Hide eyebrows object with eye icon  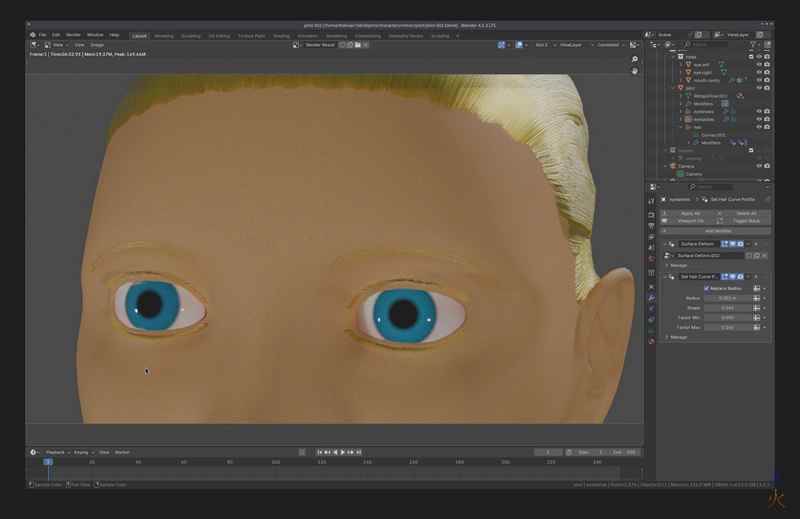(759, 111)
